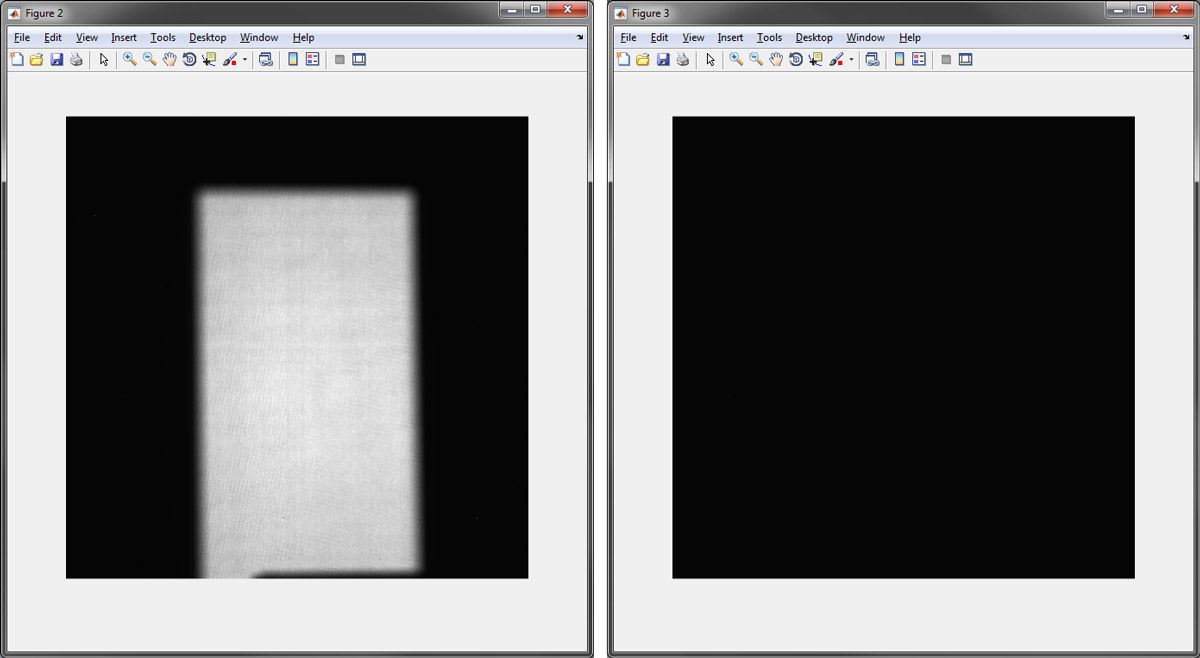The height and width of the screenshot is (658, 1200).
Task: Toggle Edit Plot mode in Figure 3
Action: [710, 59]
